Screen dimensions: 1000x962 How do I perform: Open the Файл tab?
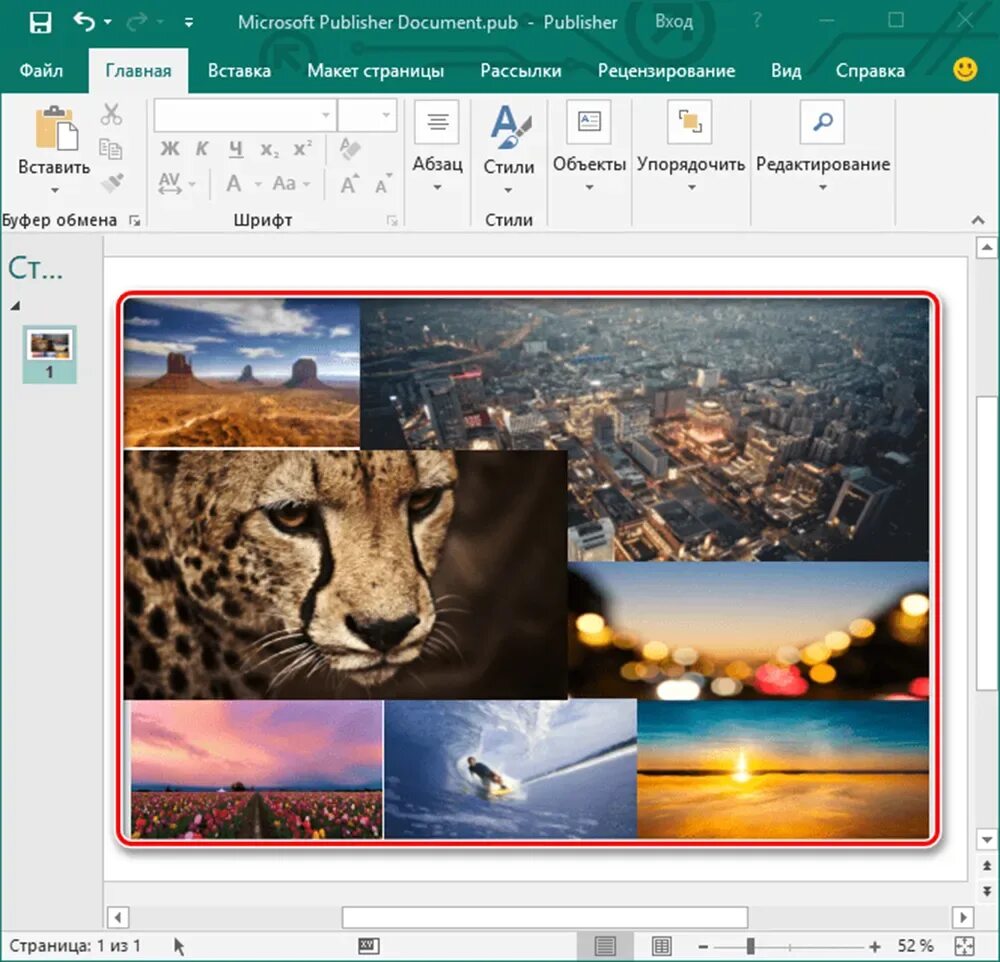41,70
